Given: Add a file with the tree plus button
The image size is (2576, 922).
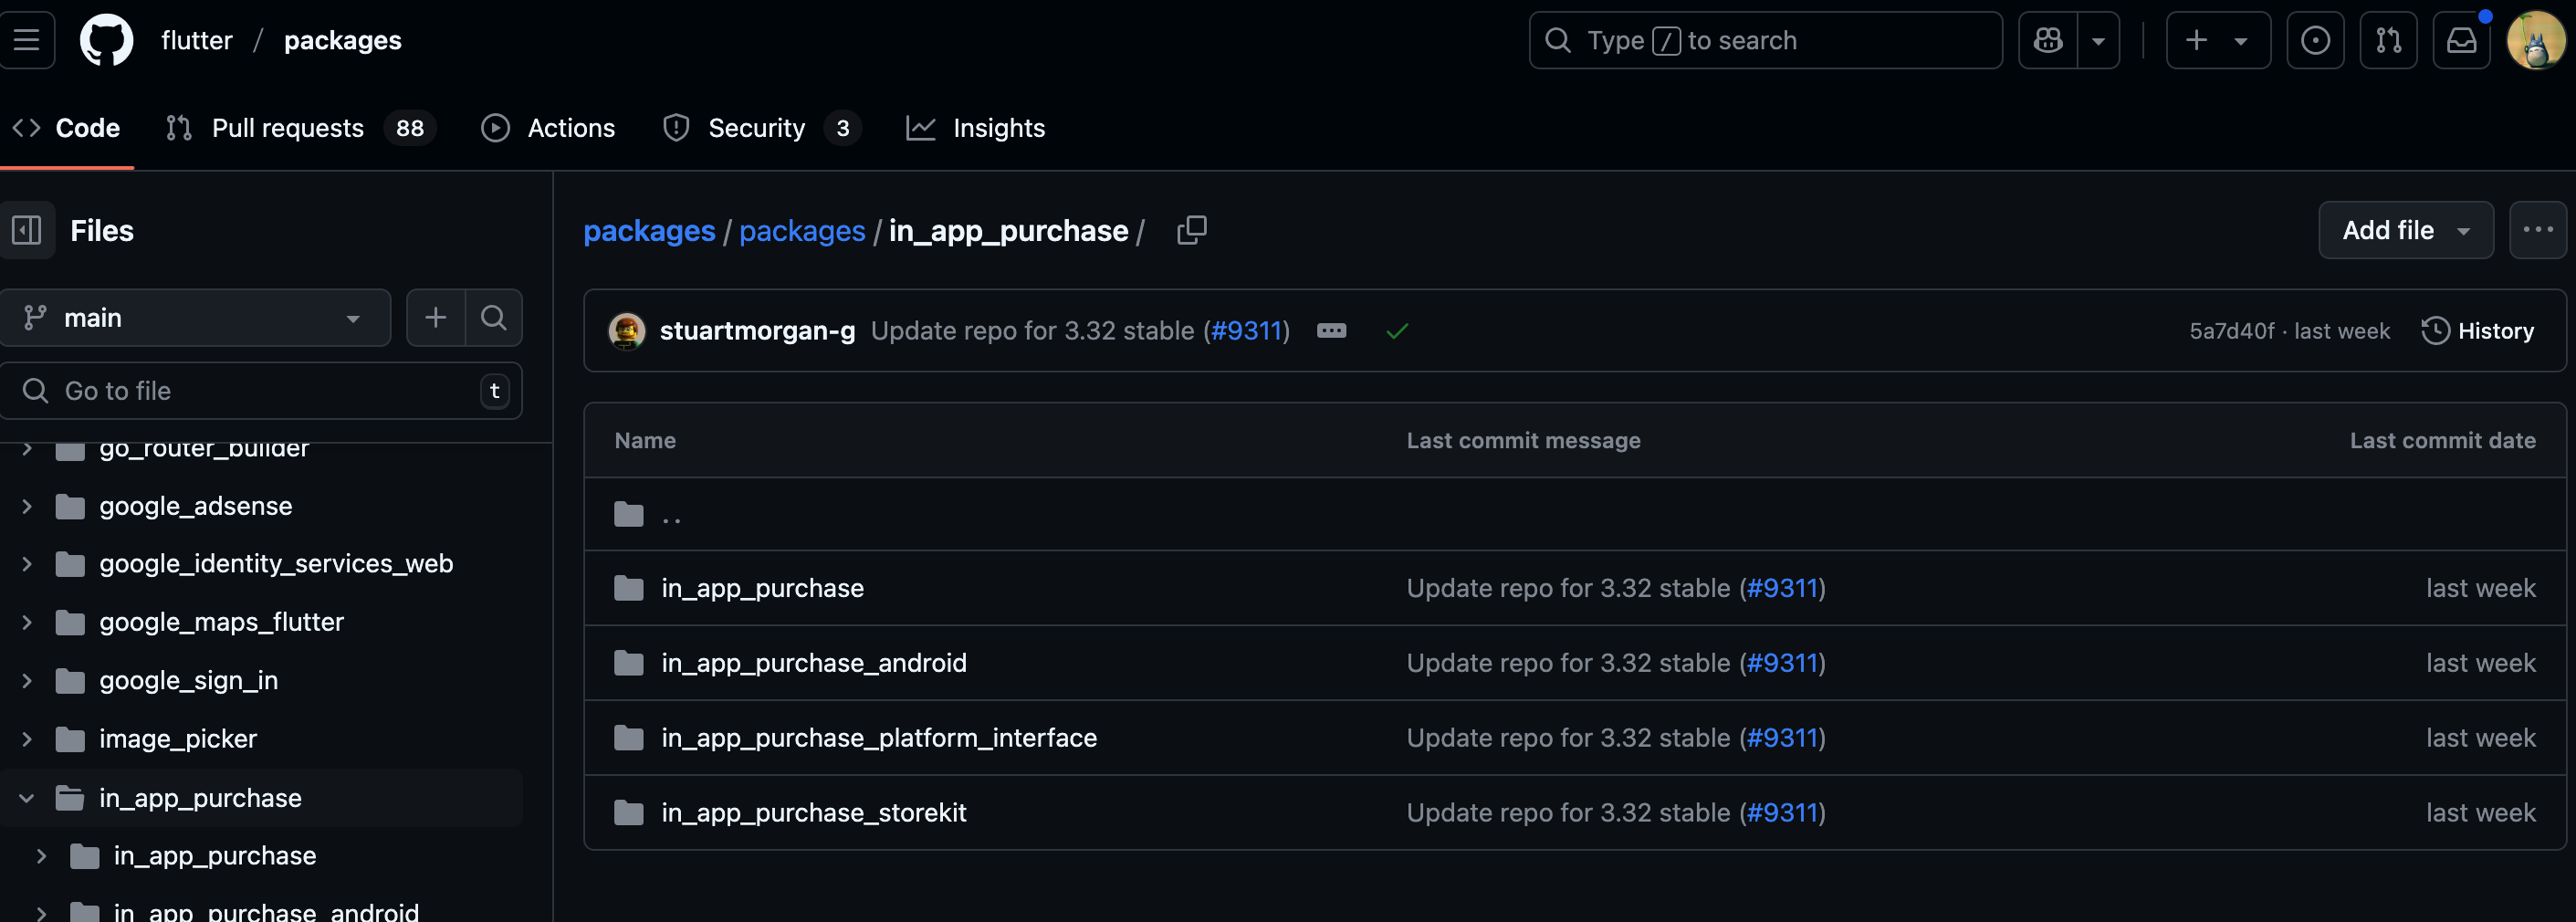Looking at the screenshot, I should pyautogui.click(x=435, y=318).
